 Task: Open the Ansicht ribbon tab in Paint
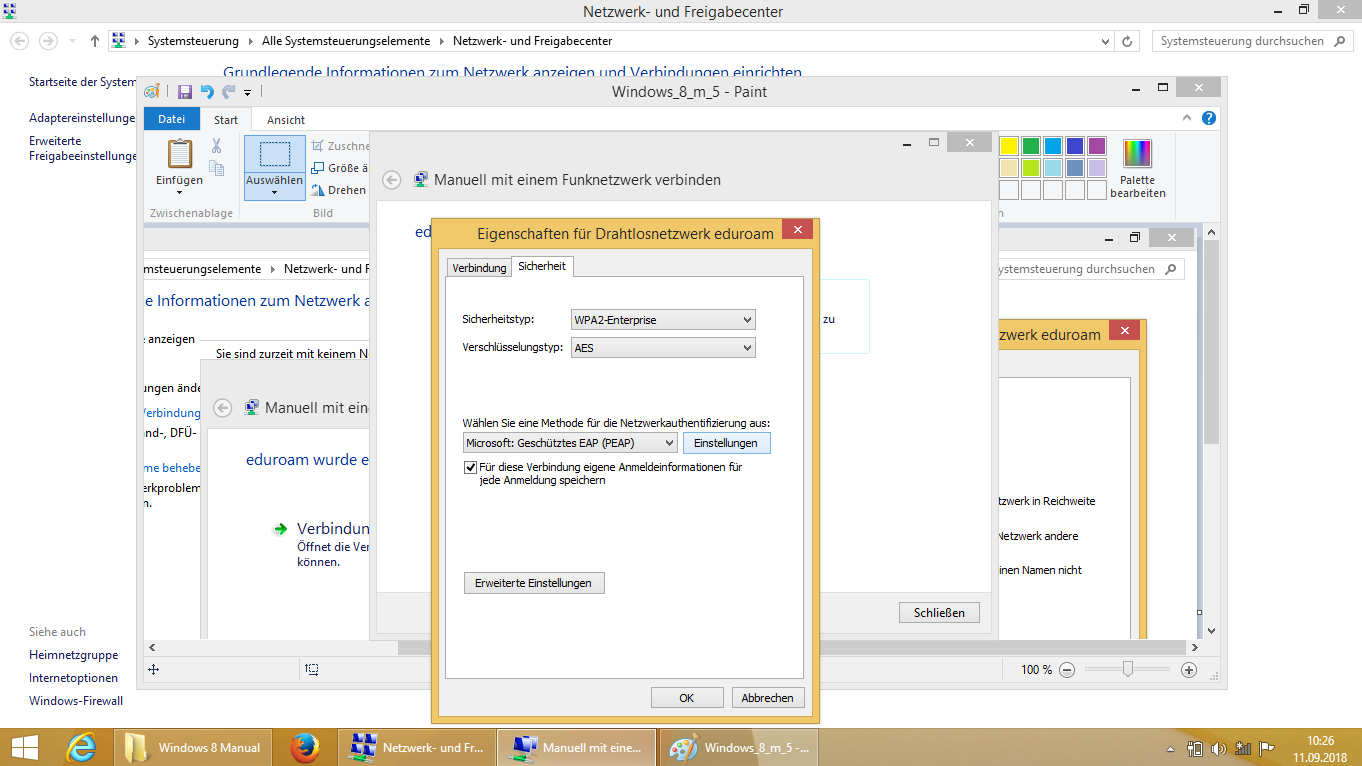285,120
